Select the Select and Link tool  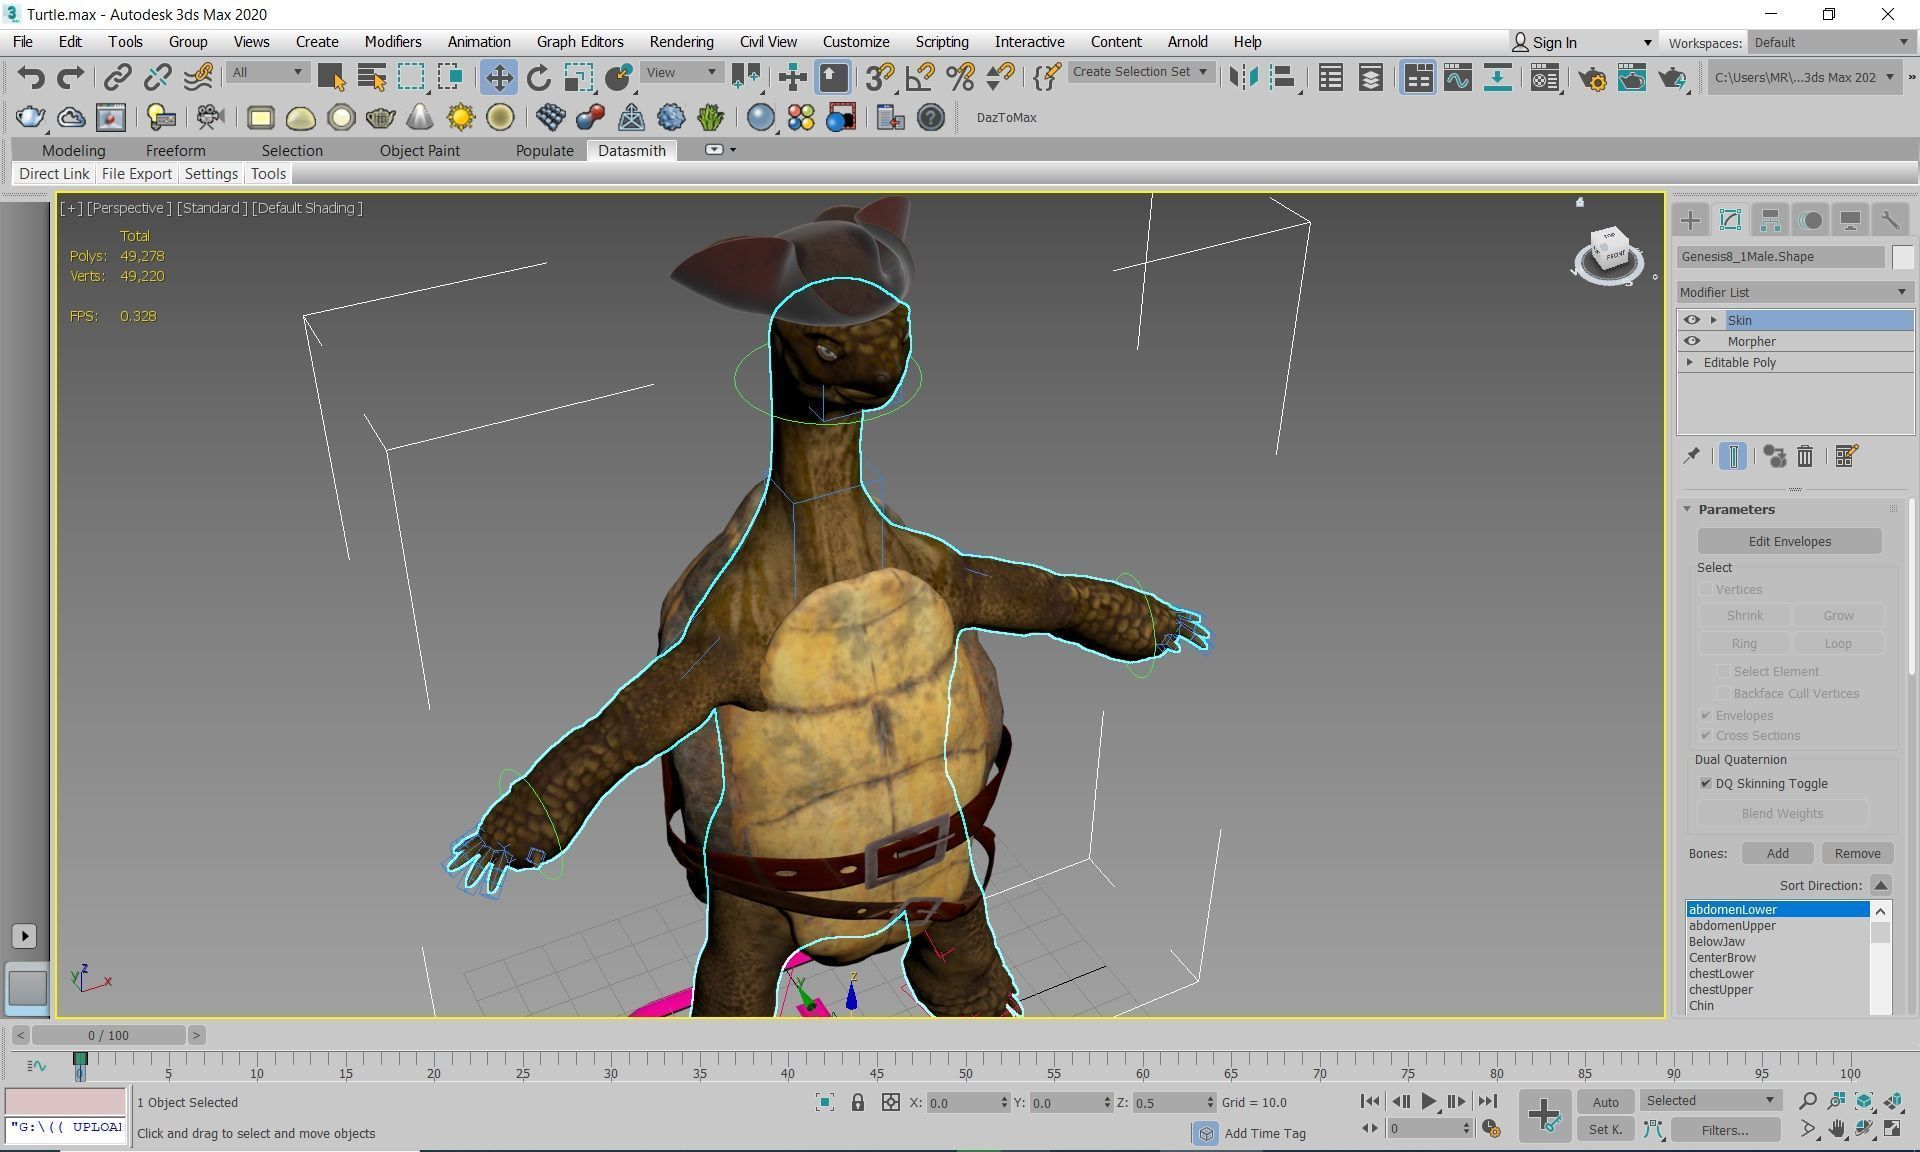pyautogui.click(x=117, y=77)
